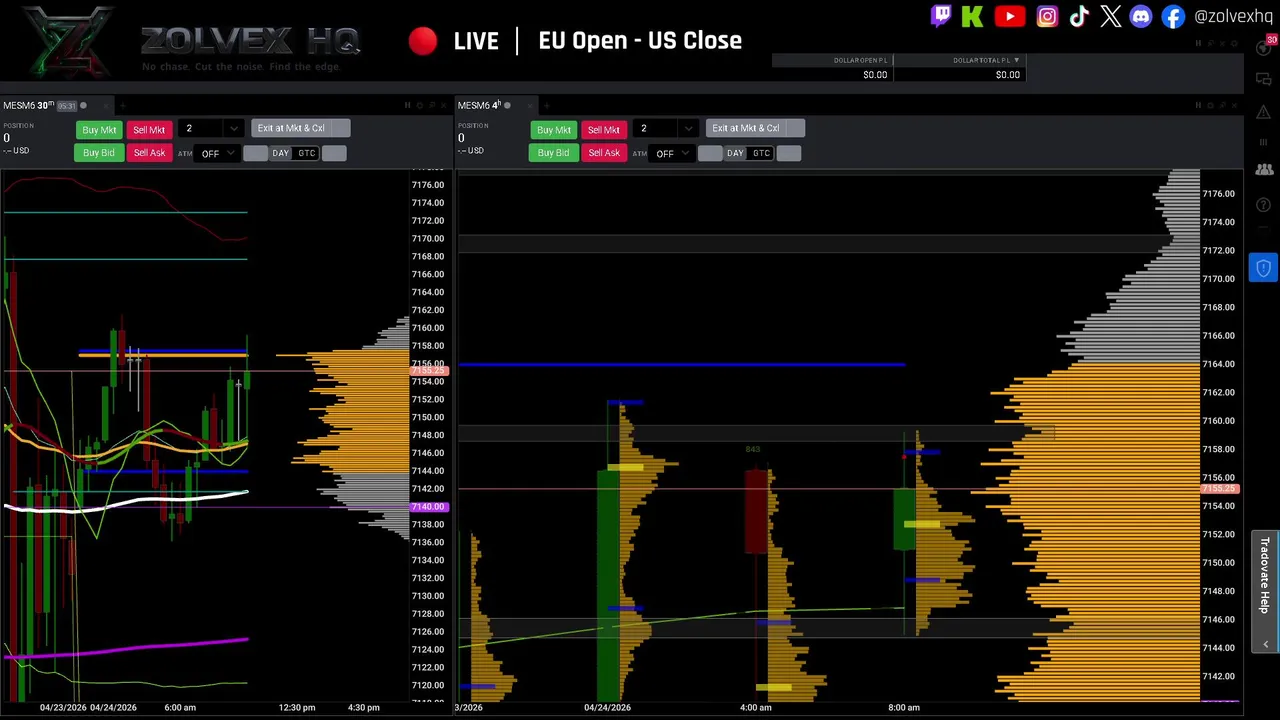
Task: Open the settings gear of the top account panel
Action: pyautogui.click(x=1234, y=44)
